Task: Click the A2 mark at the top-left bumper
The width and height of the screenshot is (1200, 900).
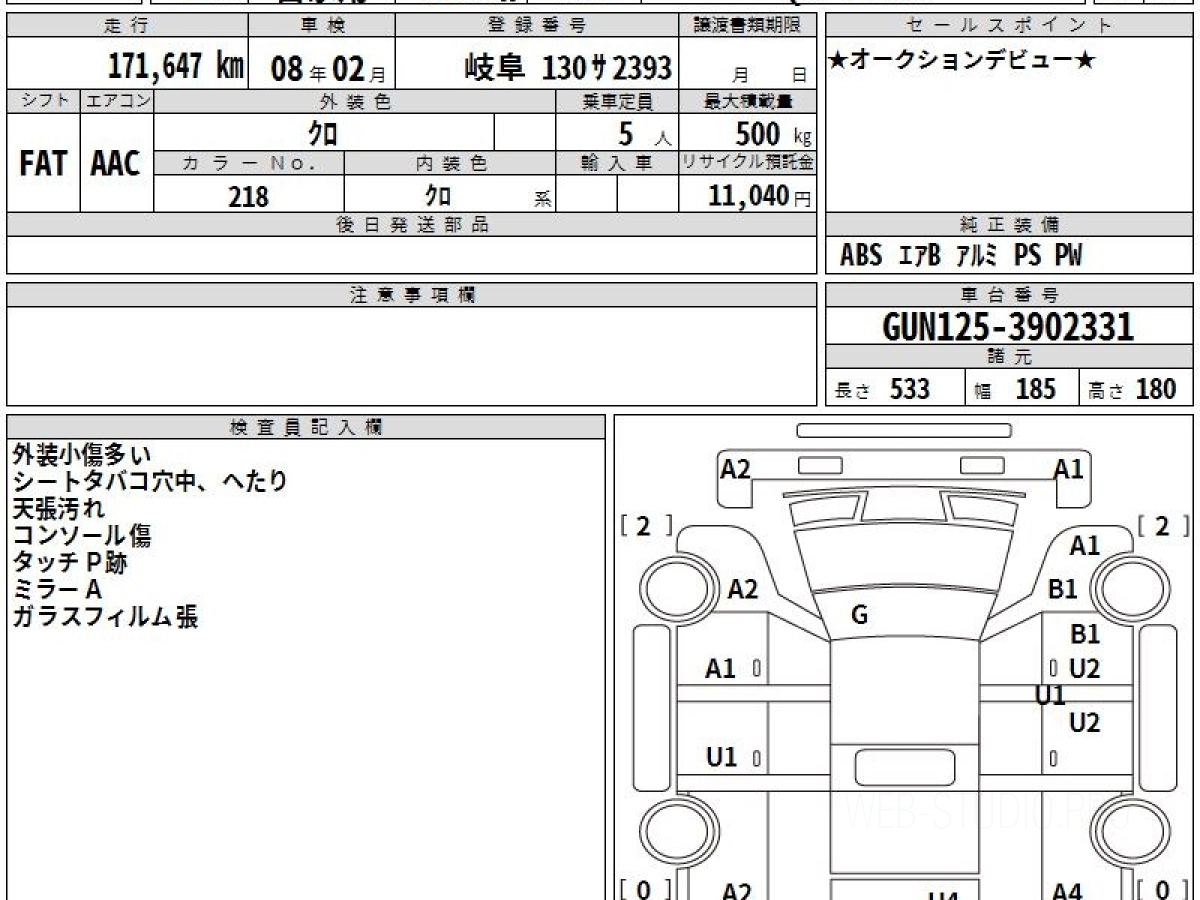Action: (736, 468)
